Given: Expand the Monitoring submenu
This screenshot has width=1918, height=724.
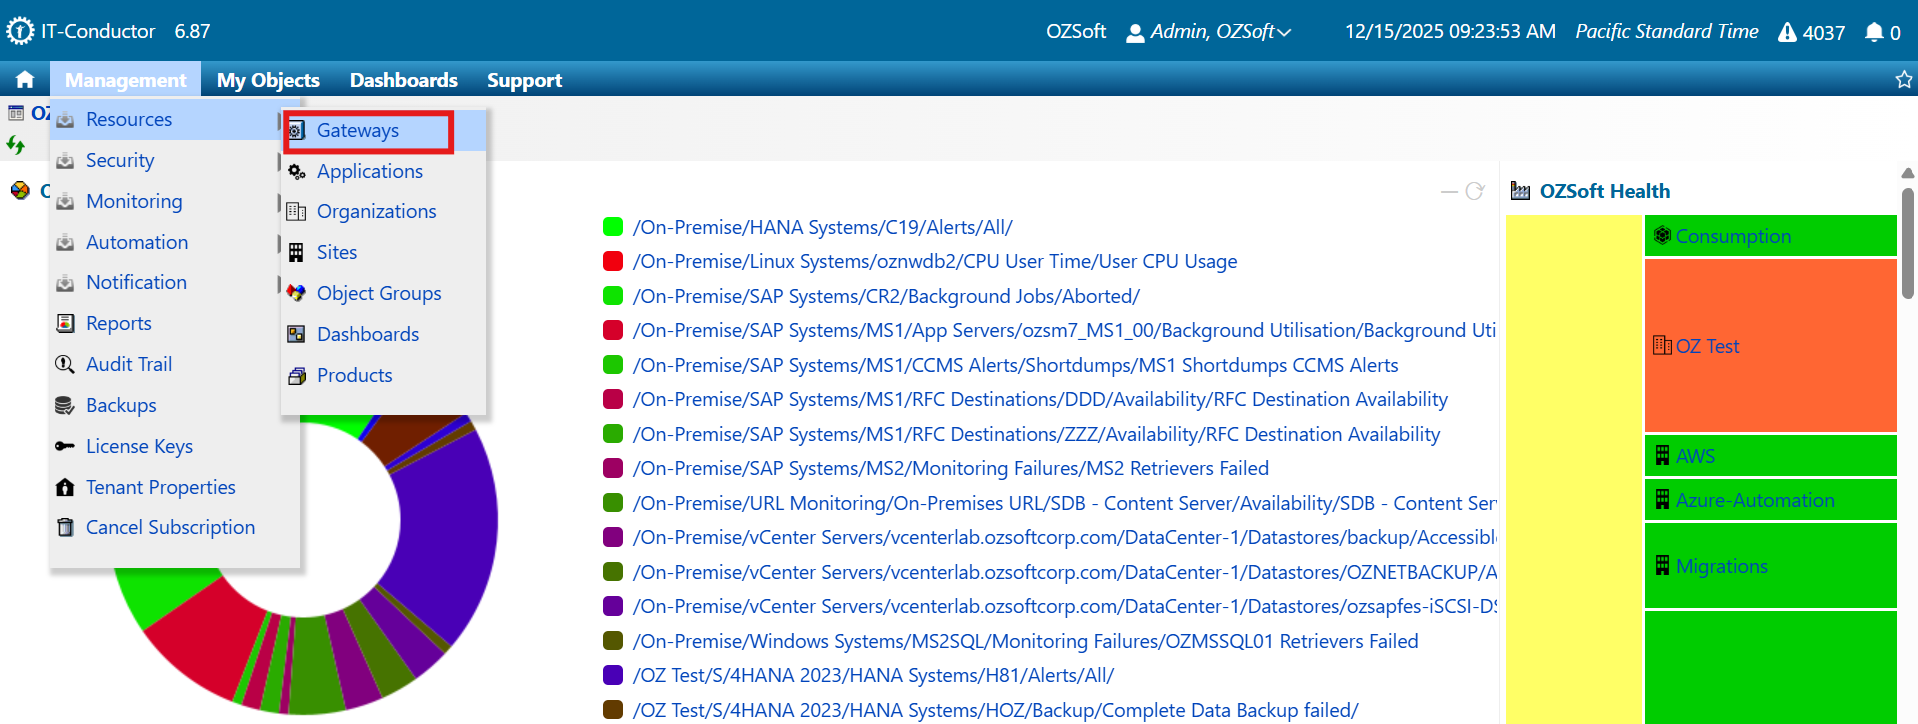Looking at the screenshot, I should coord(134,201).
